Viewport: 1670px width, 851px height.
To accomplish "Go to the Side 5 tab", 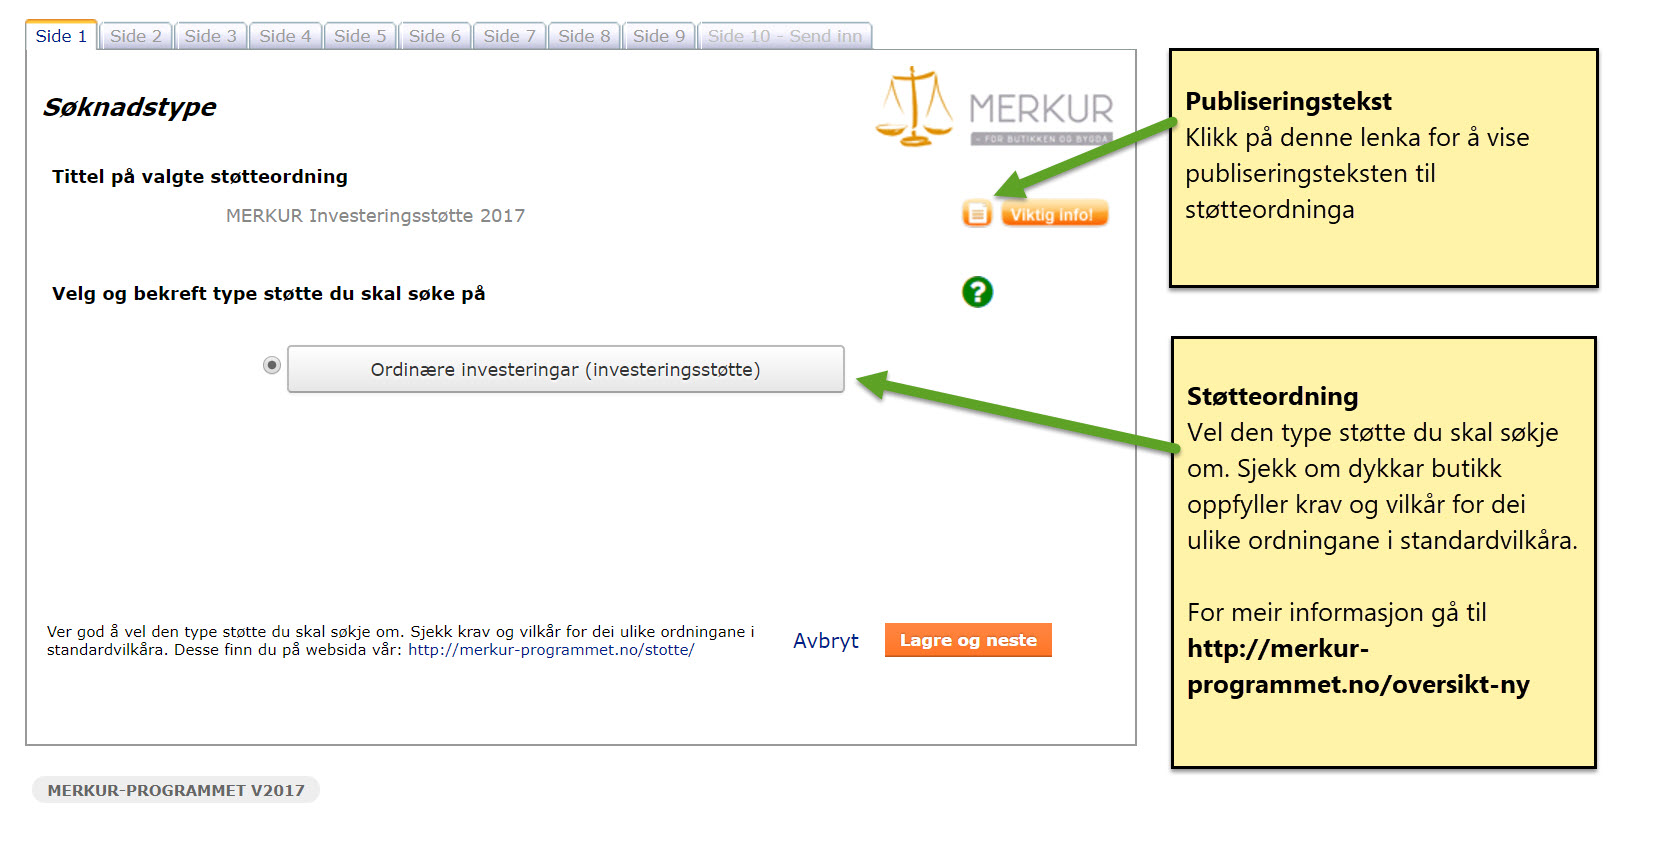I will tap(360, 36).
